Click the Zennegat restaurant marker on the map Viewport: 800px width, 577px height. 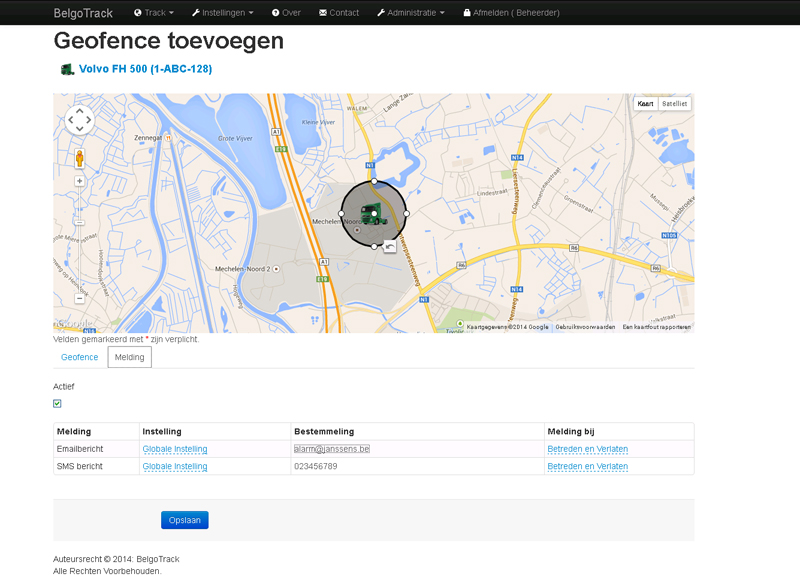pyautogui.click(x=168, y=138)
